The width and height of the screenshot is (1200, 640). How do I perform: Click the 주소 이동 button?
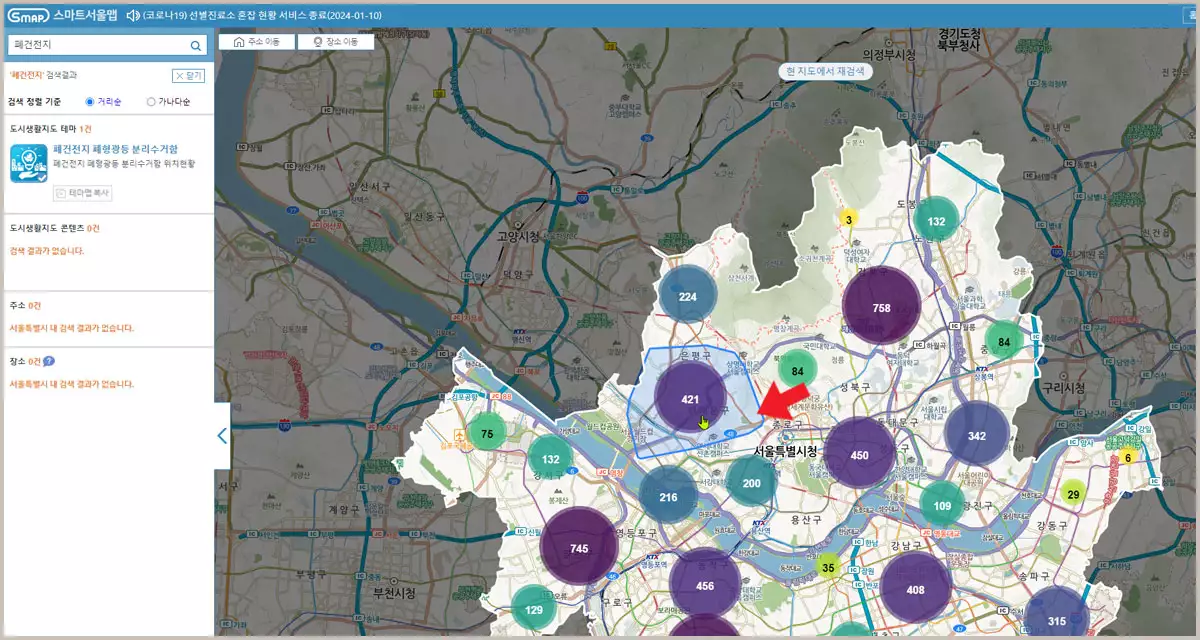coord(257,42)
